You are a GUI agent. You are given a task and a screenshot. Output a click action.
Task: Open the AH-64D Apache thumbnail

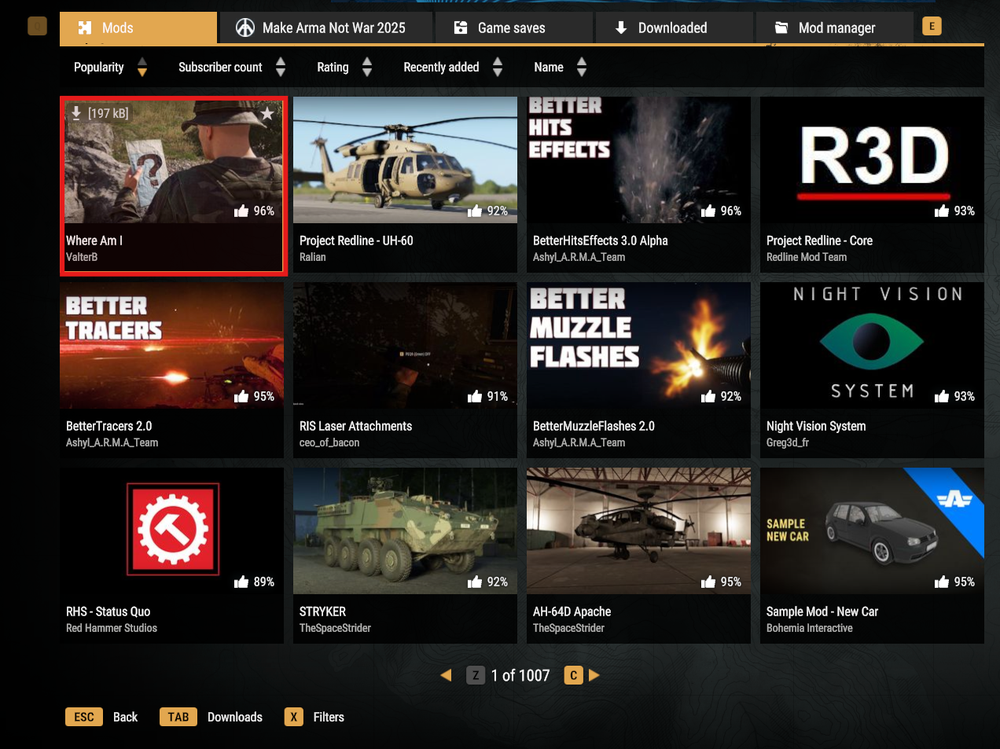click(x=638, y=531)
